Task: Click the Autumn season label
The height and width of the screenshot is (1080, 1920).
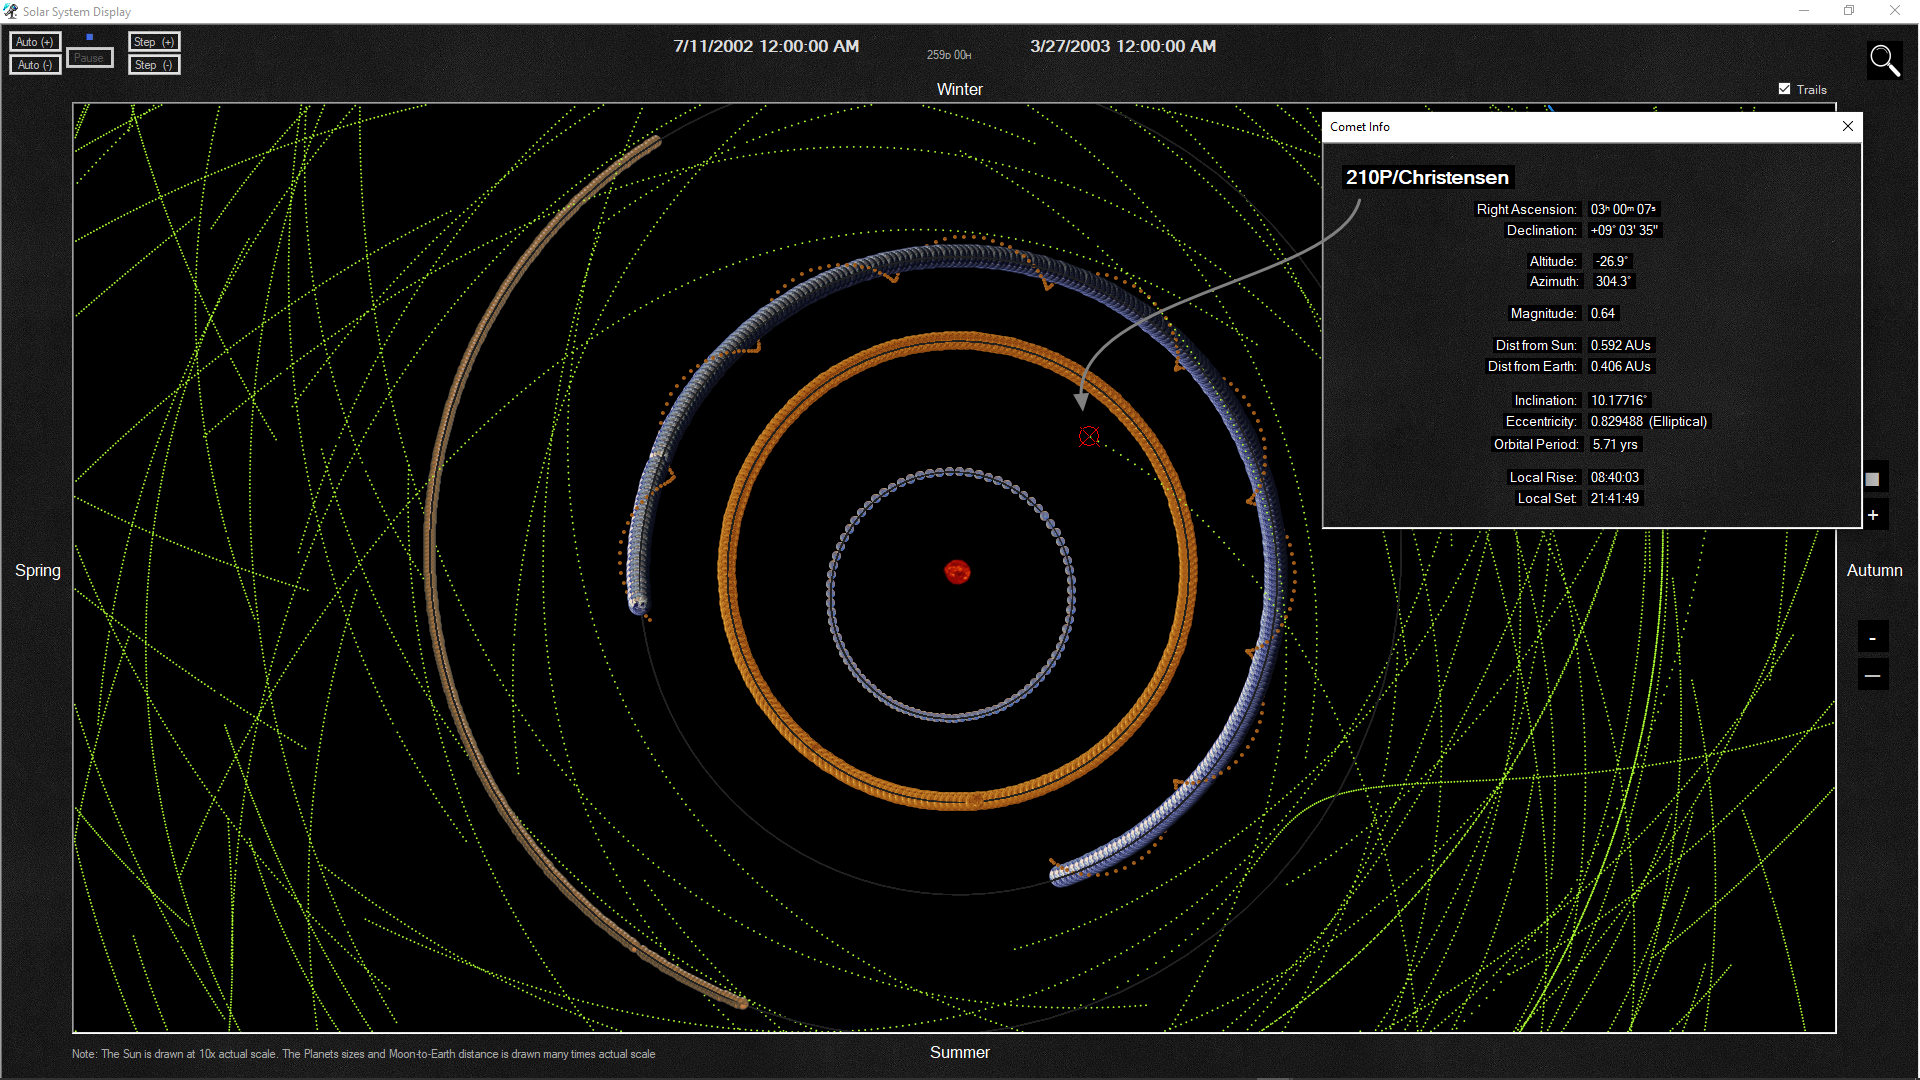Action: click(1874, 570)
